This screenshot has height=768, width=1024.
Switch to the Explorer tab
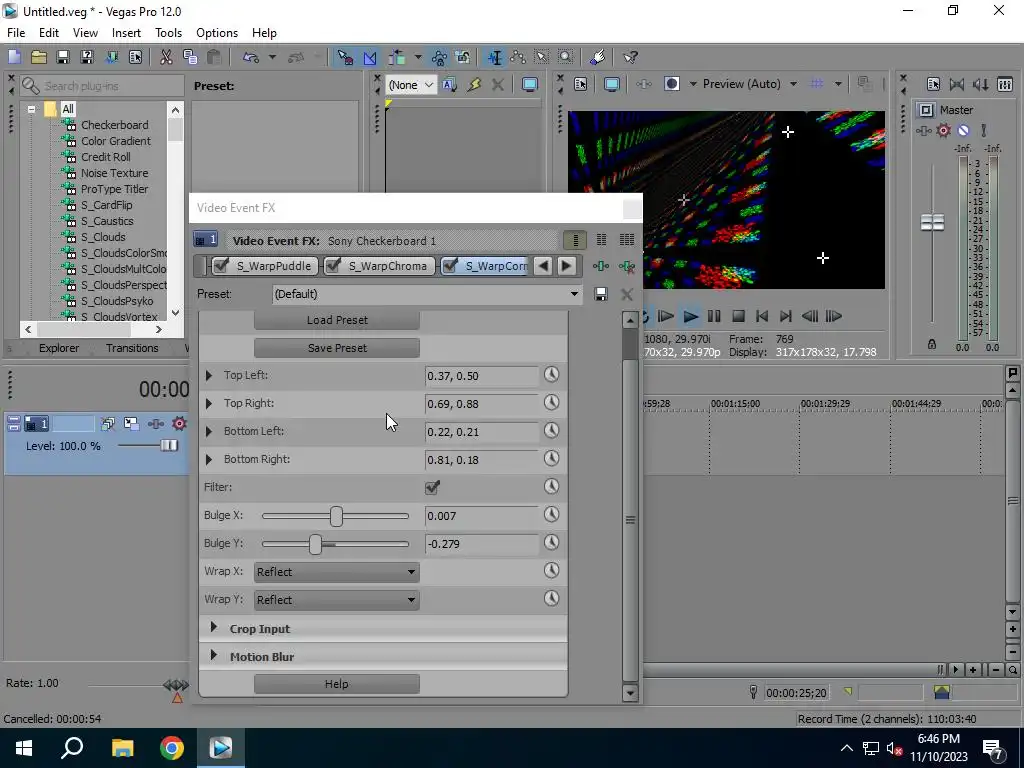[x=59, y=348]
